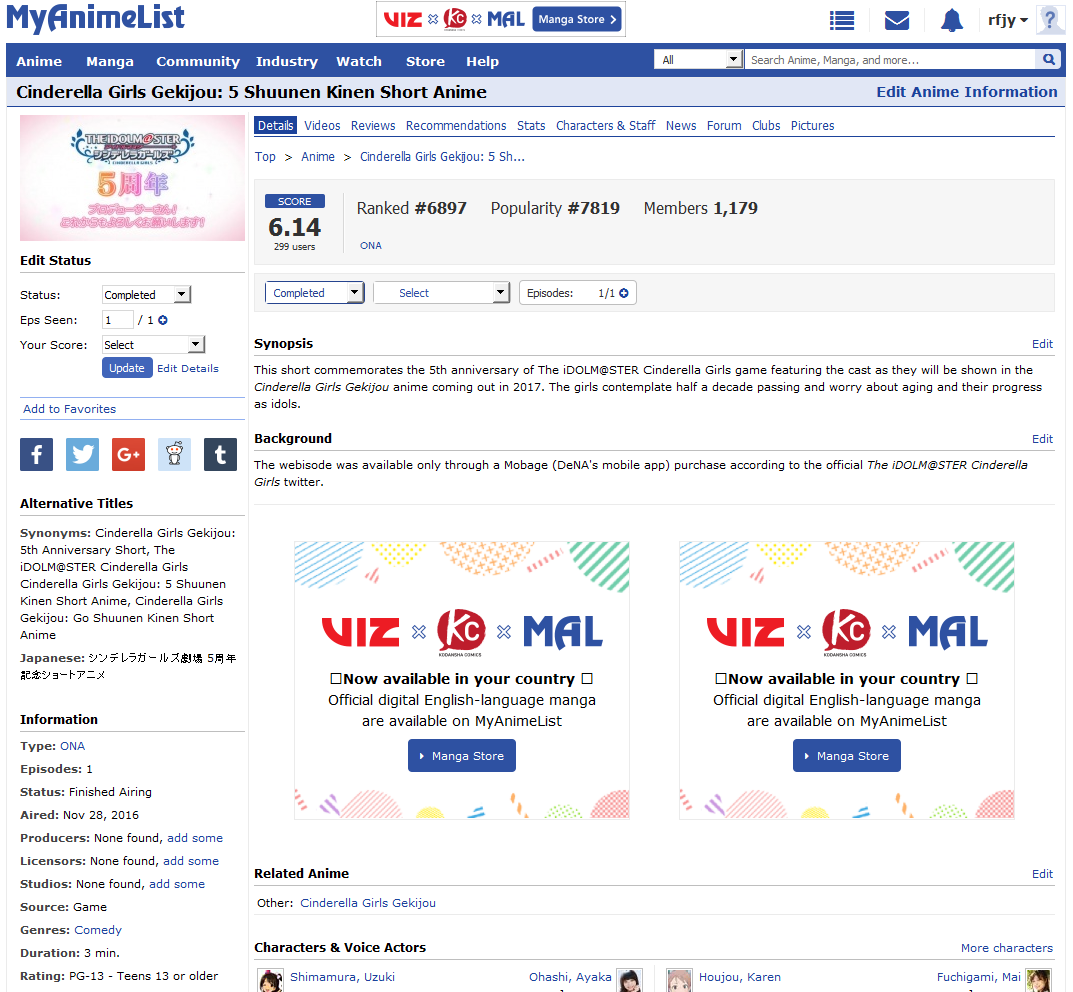Viewport: 1073px width, 992px height.
Task: Focus the search Anime, Manga field
Action: point(890,60)
